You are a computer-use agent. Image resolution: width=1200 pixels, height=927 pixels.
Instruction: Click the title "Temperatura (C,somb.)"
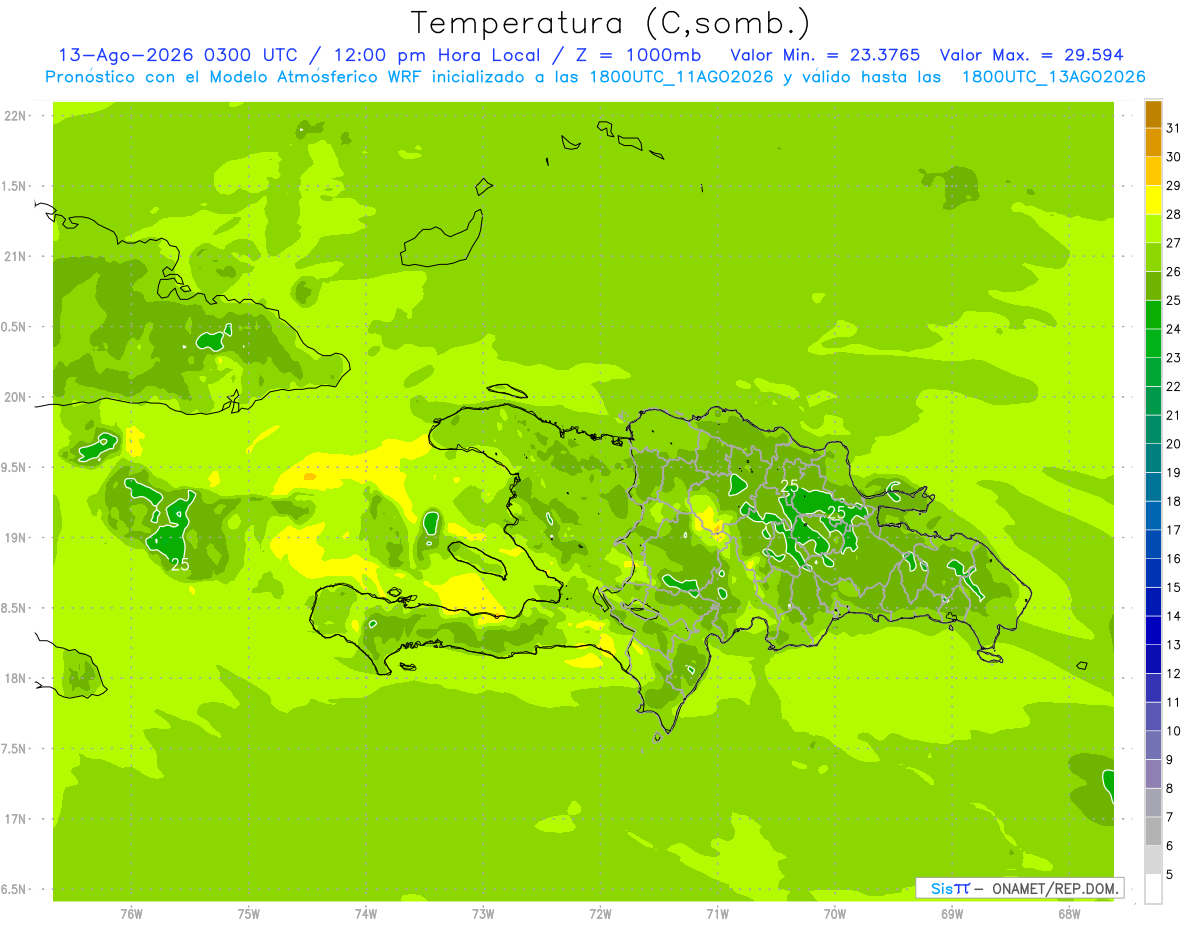pyautogui.click(x=611, y=23)
